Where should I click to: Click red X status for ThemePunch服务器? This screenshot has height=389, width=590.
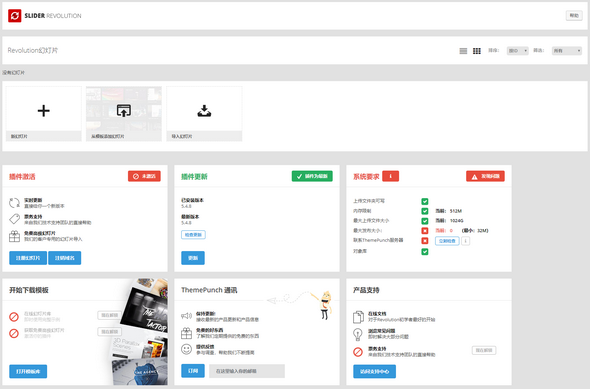point(425,240)
